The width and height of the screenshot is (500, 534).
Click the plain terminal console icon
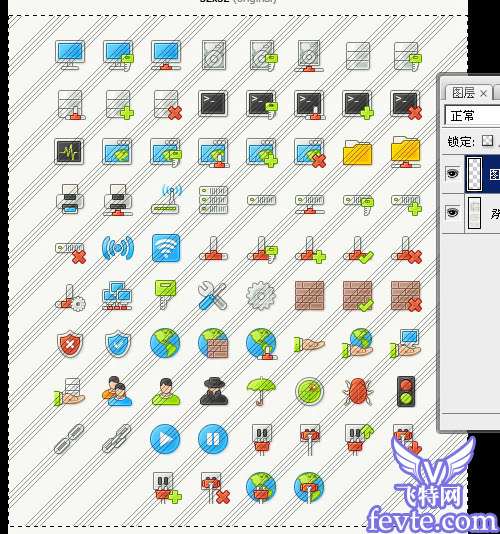(213, 104)
